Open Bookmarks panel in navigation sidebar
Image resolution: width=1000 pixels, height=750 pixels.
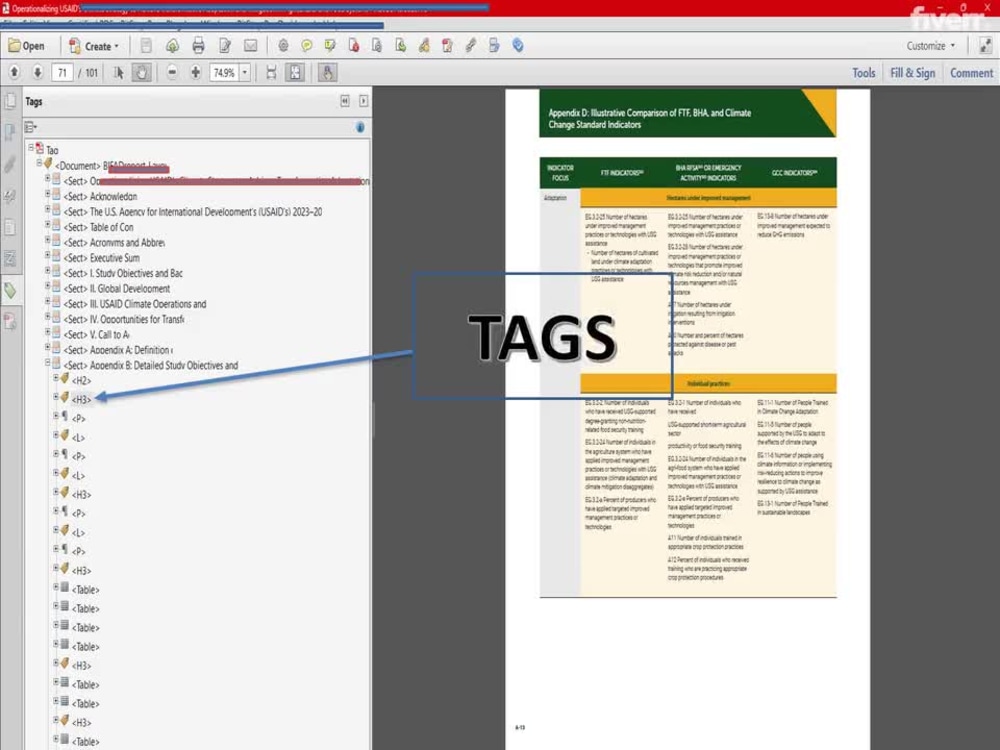click(10, 133)
